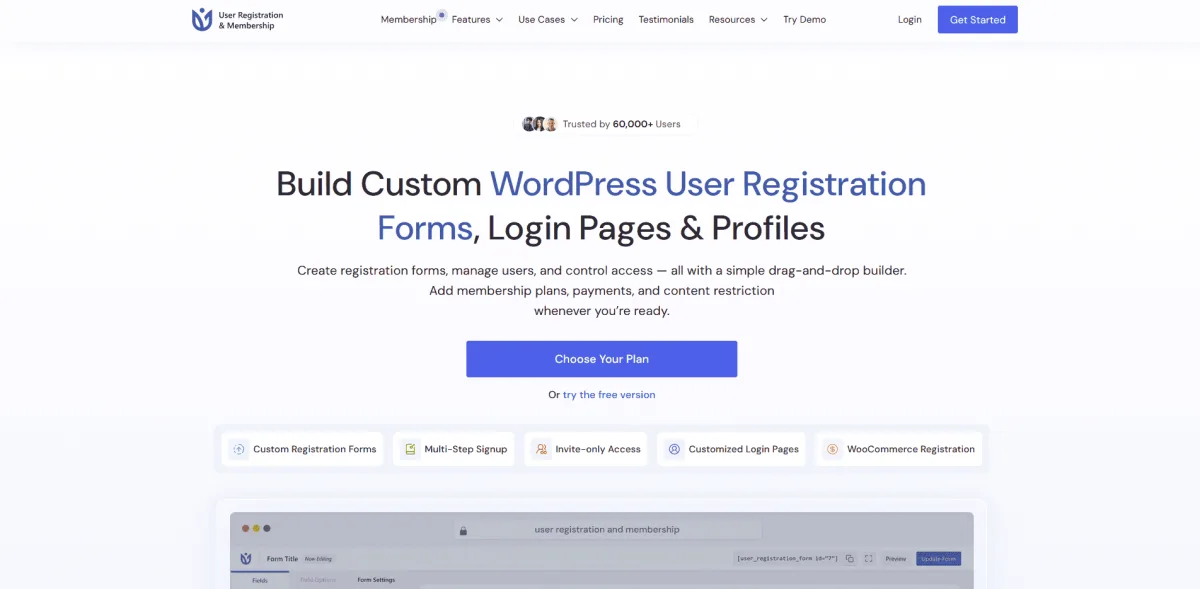Expand the Resources dropdown menu

coord(738,20)
